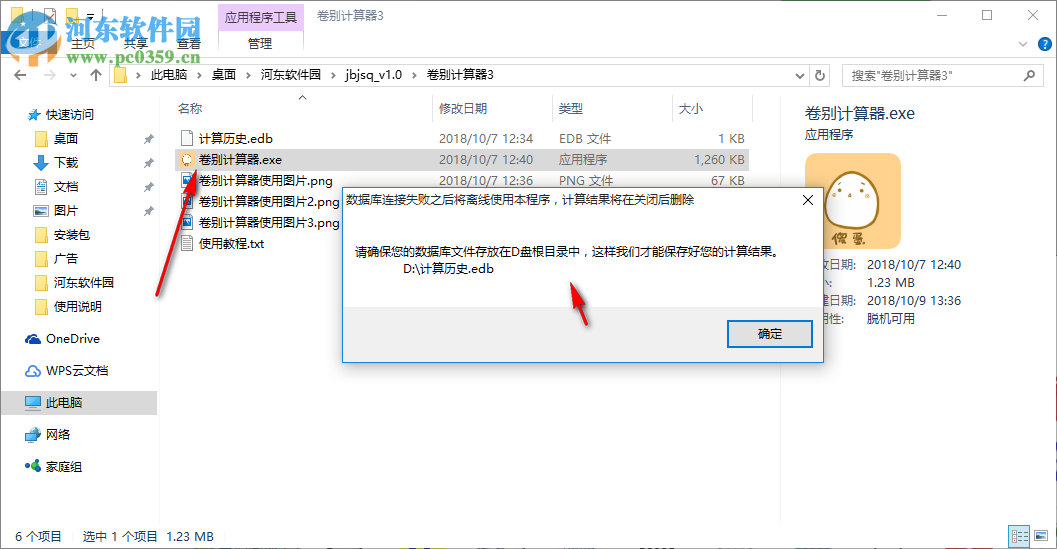Go back with the back arrow
The width and height of the screenshot is (1057, 549).
point(20,76)
